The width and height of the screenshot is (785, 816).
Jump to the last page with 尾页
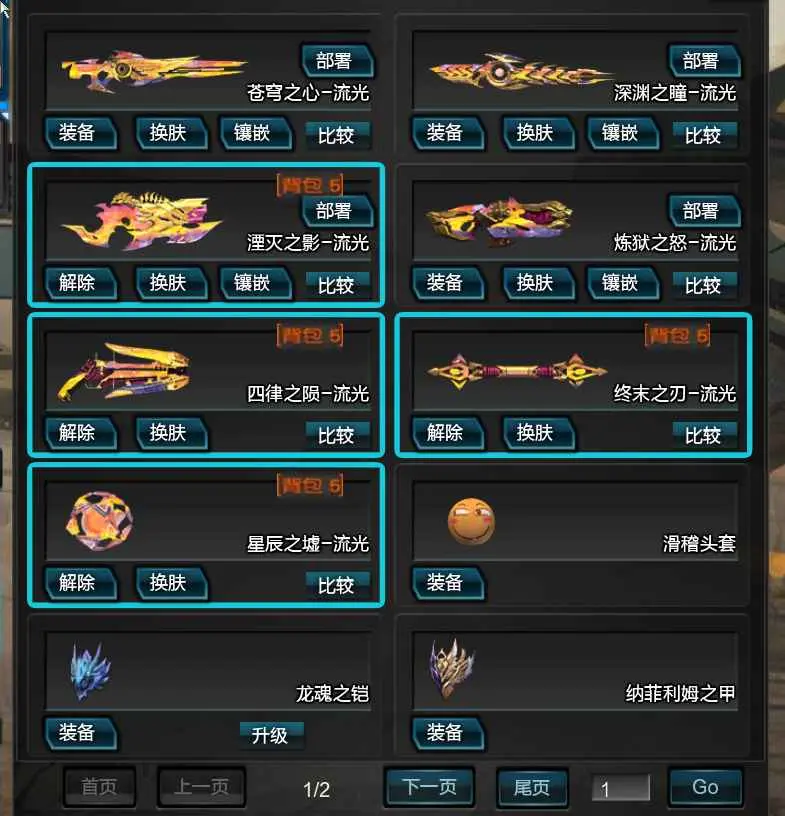(532, 787)
